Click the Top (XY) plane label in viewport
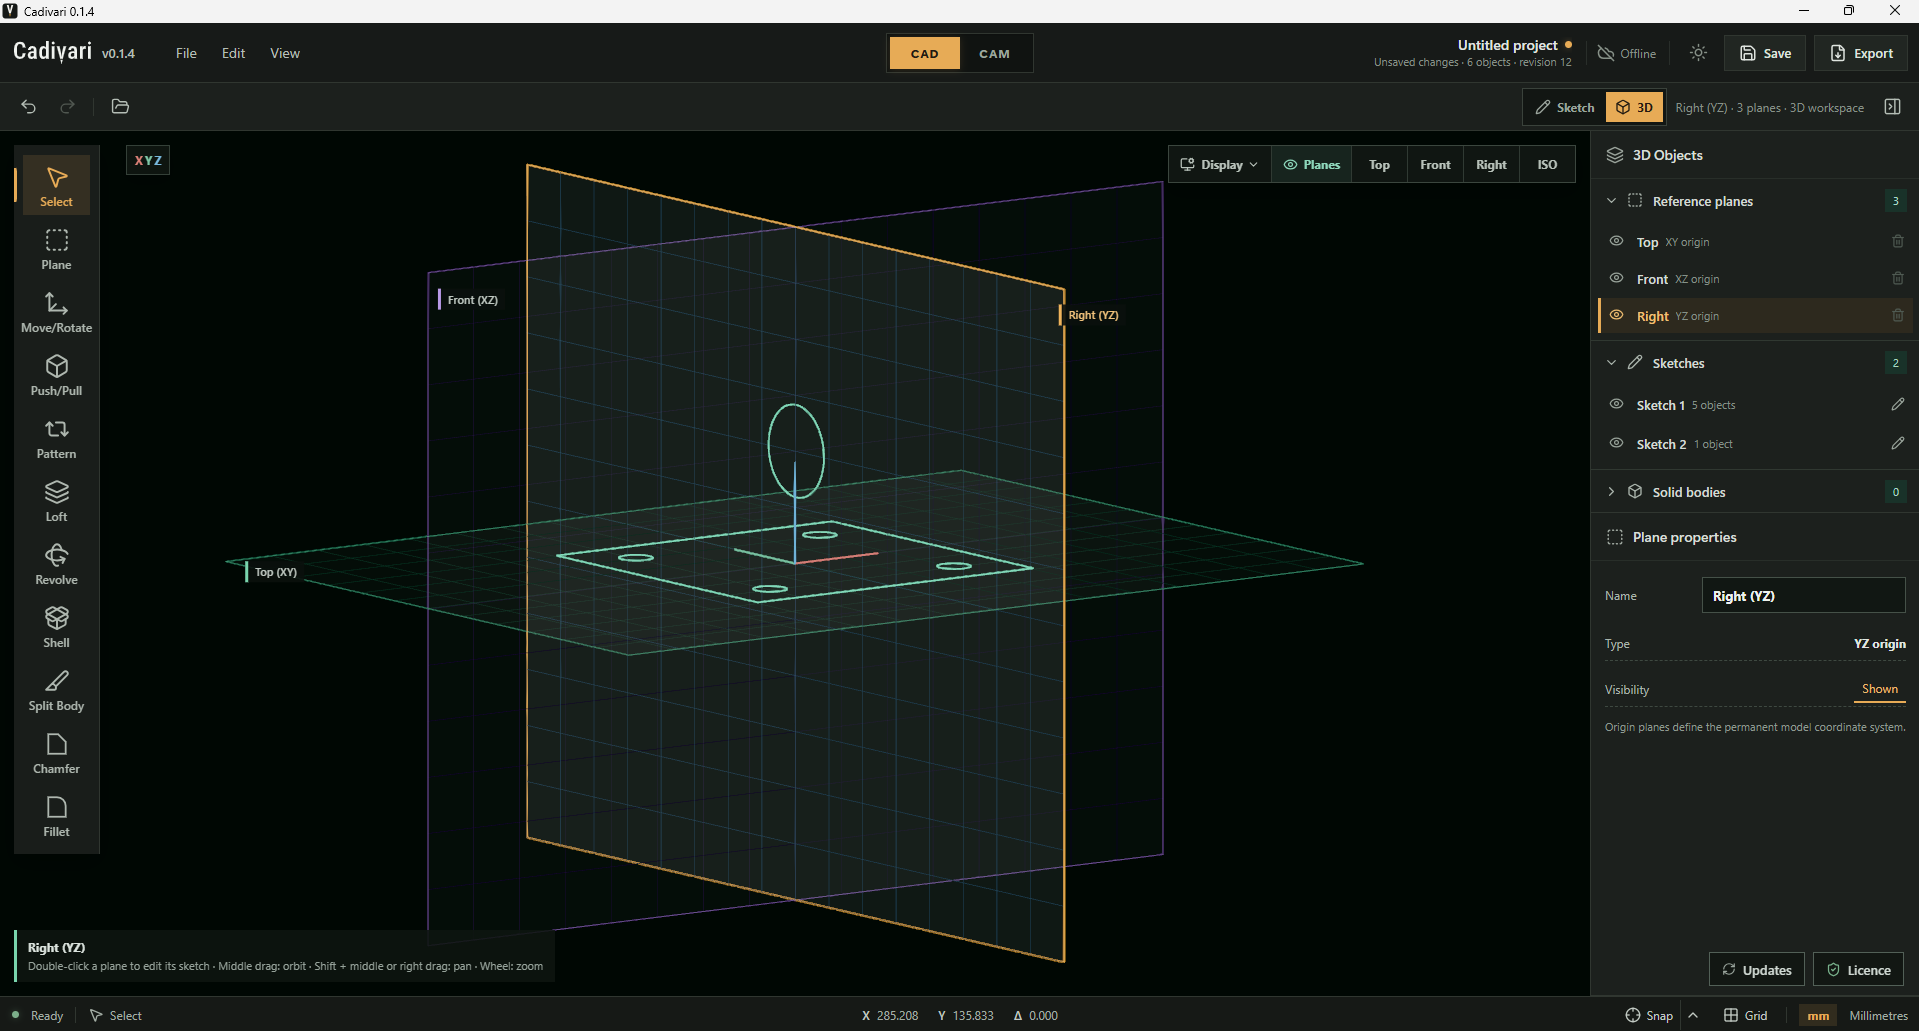Image resolution: width=1919 pixels, height=1031 pixels. tap(274, 572)
